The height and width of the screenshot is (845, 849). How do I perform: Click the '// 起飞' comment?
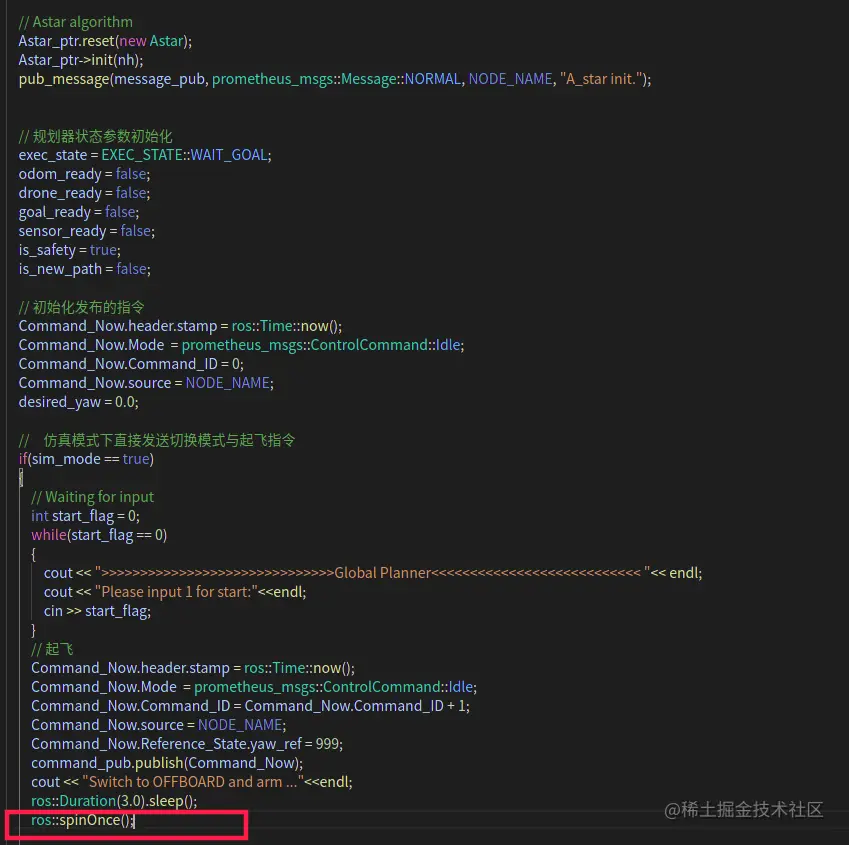tap(52, 649)
